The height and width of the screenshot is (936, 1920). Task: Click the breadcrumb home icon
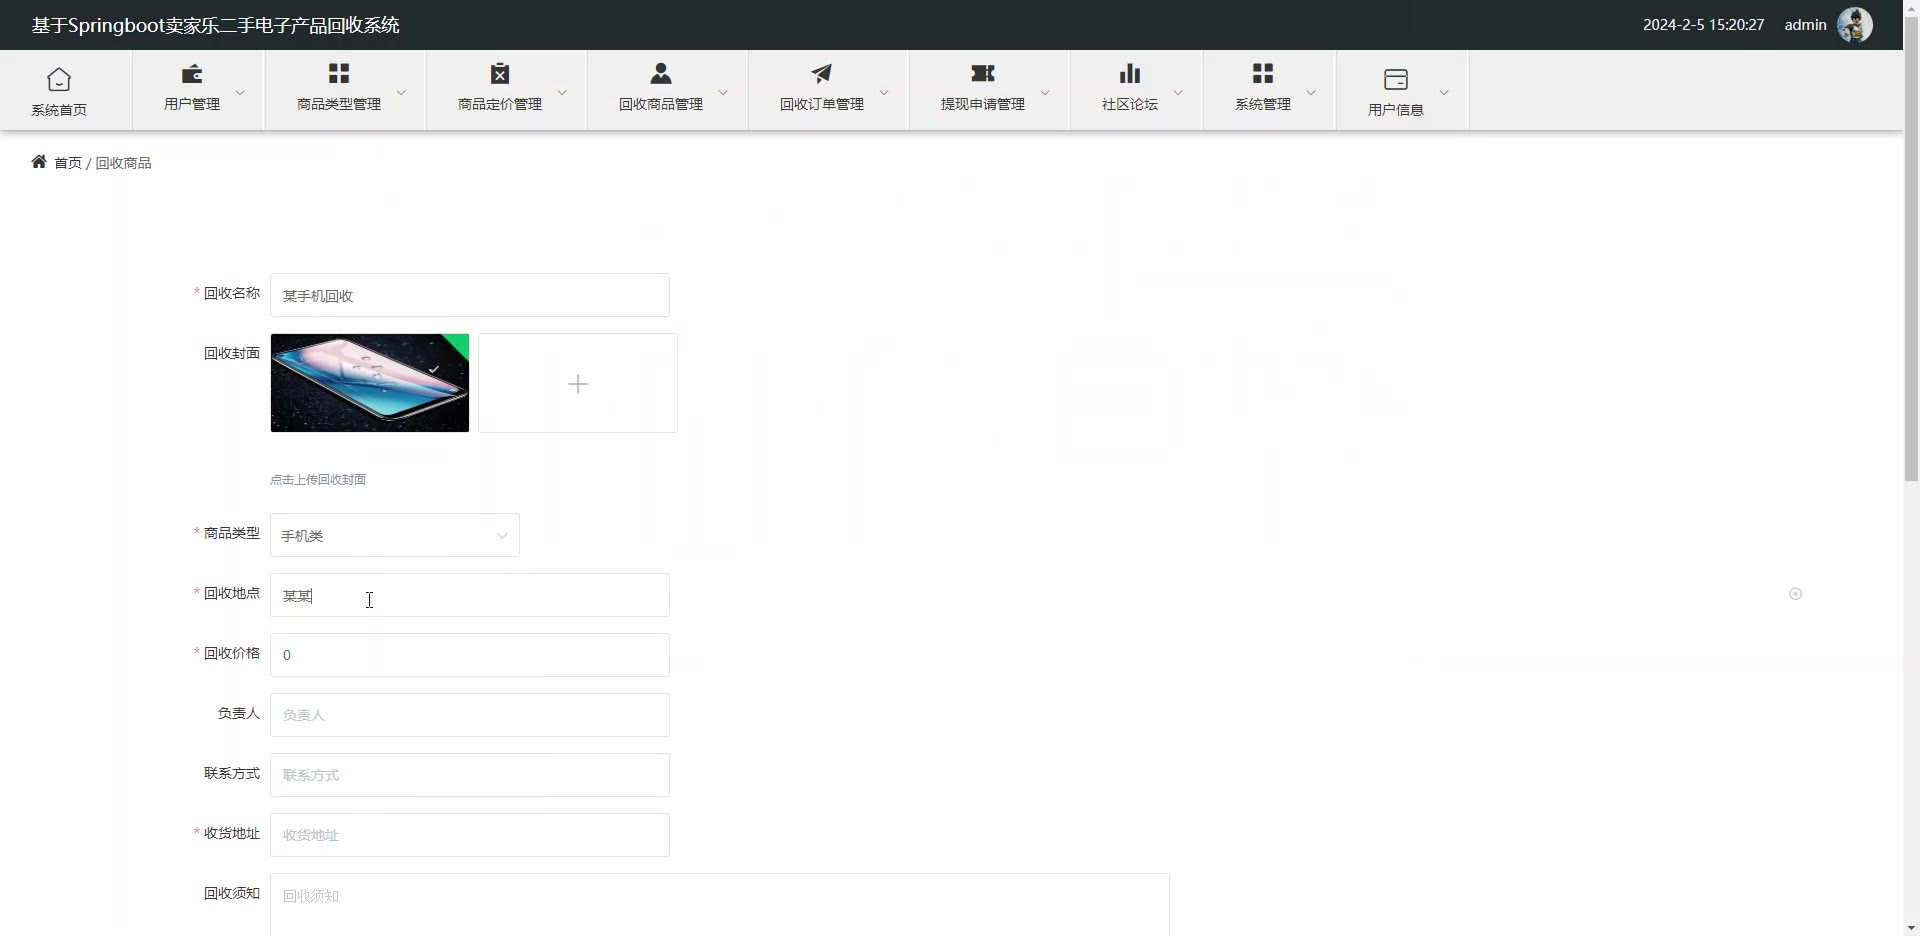pyautogui.click(x=39, y=162)
